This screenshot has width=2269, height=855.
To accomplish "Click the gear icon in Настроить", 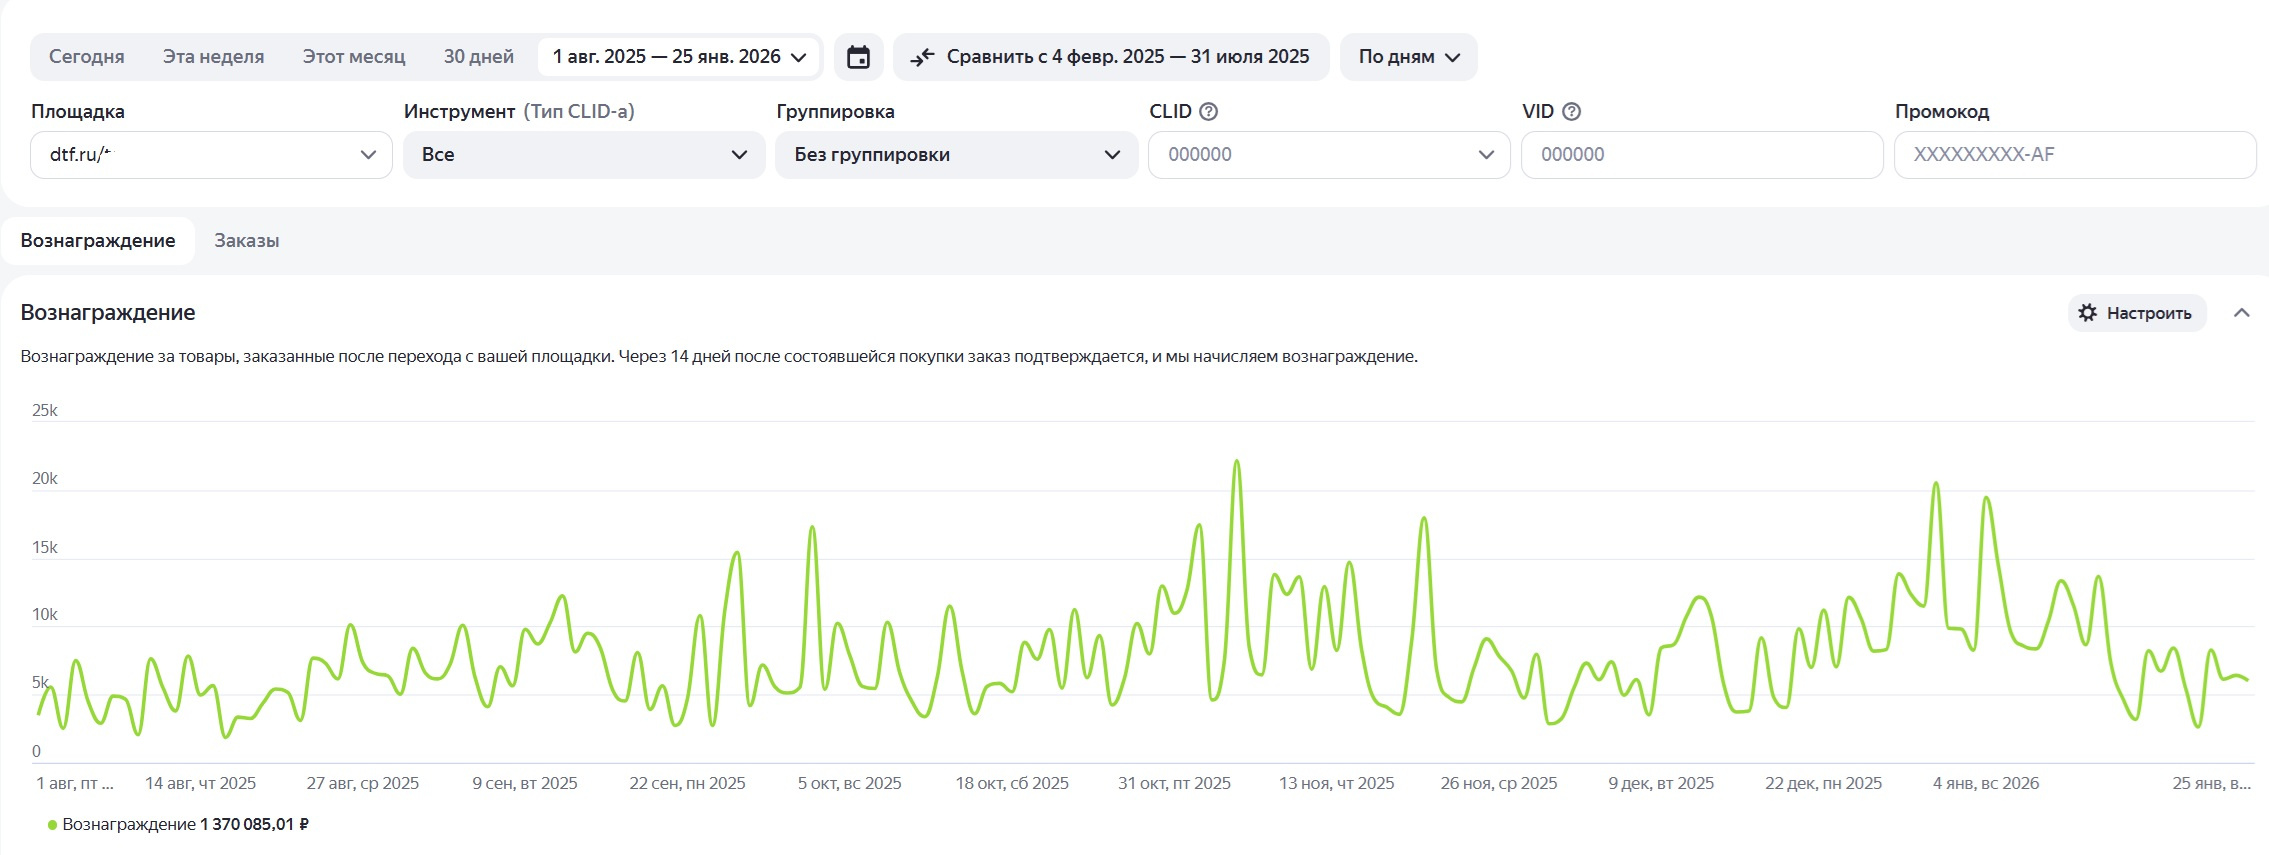I will tap(2087, 313).
